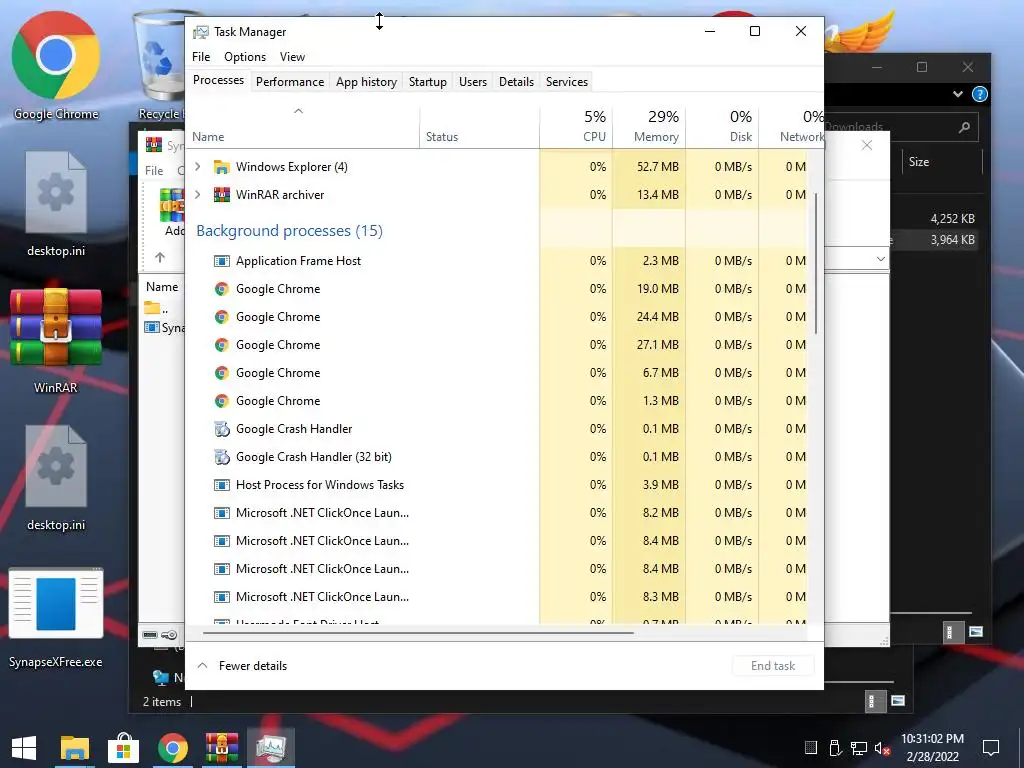Viewport: 1024px width, 768px height.
Task: Switch to Chrome in the taskbar
Action: click(x=172, y=748)
